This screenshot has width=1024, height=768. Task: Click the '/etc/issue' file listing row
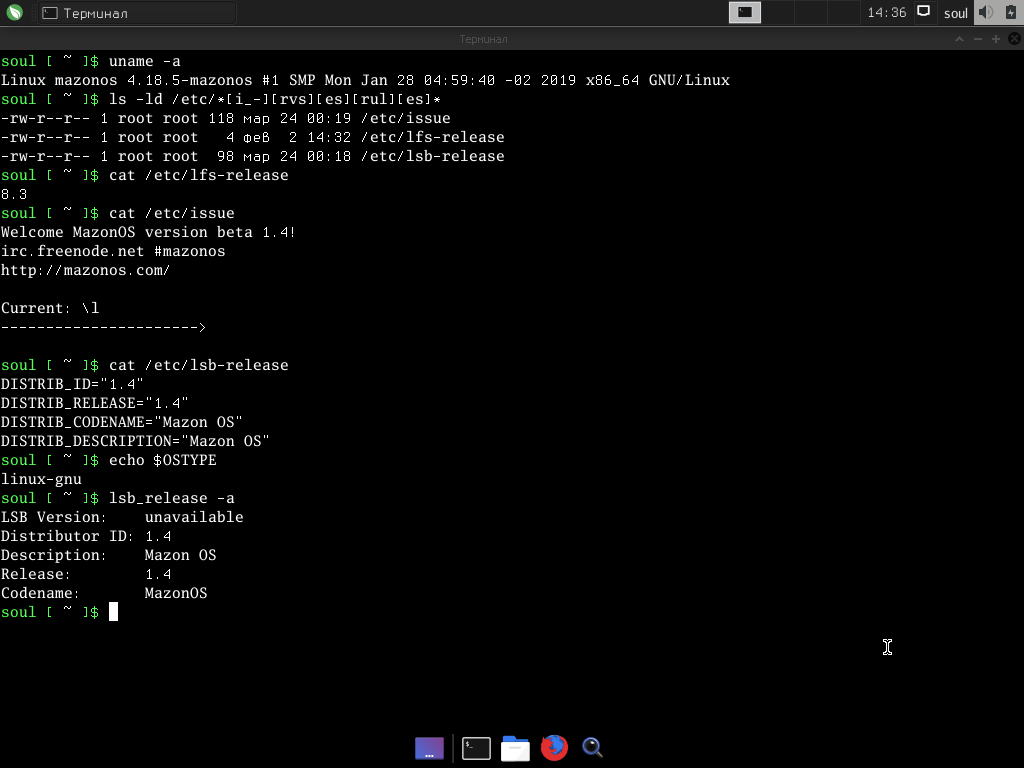pos(225,118)
